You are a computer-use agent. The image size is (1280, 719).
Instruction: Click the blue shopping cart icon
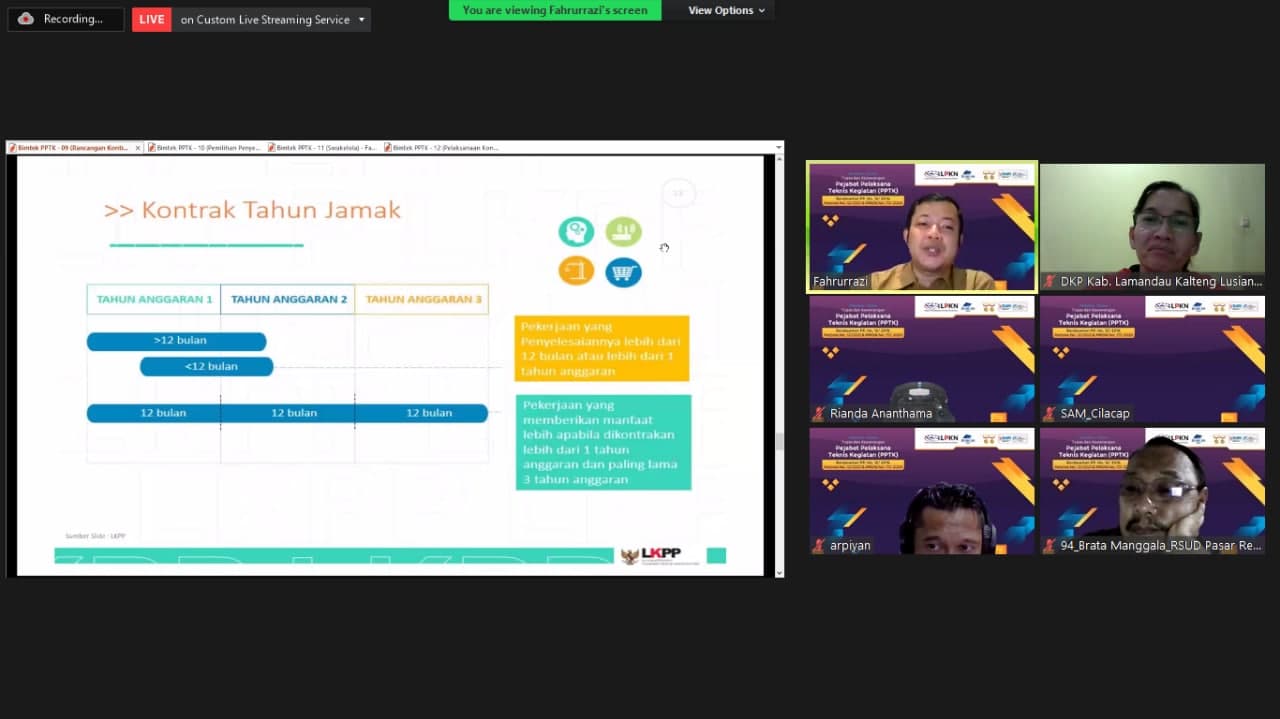(623, 271)
